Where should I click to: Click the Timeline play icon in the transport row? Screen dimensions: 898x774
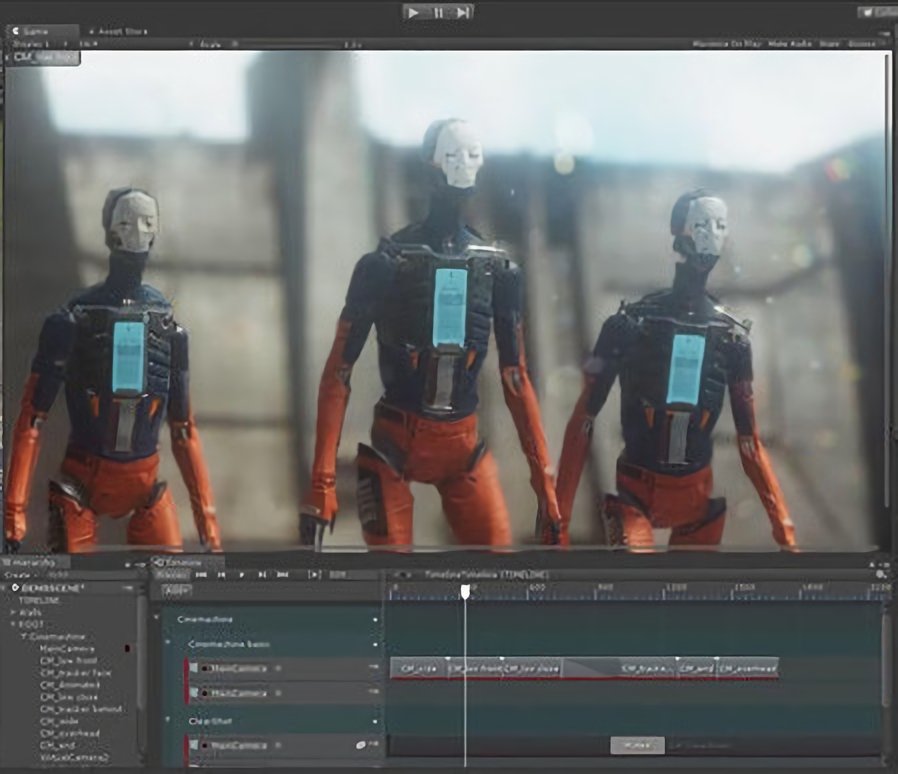tap(242, 575)
